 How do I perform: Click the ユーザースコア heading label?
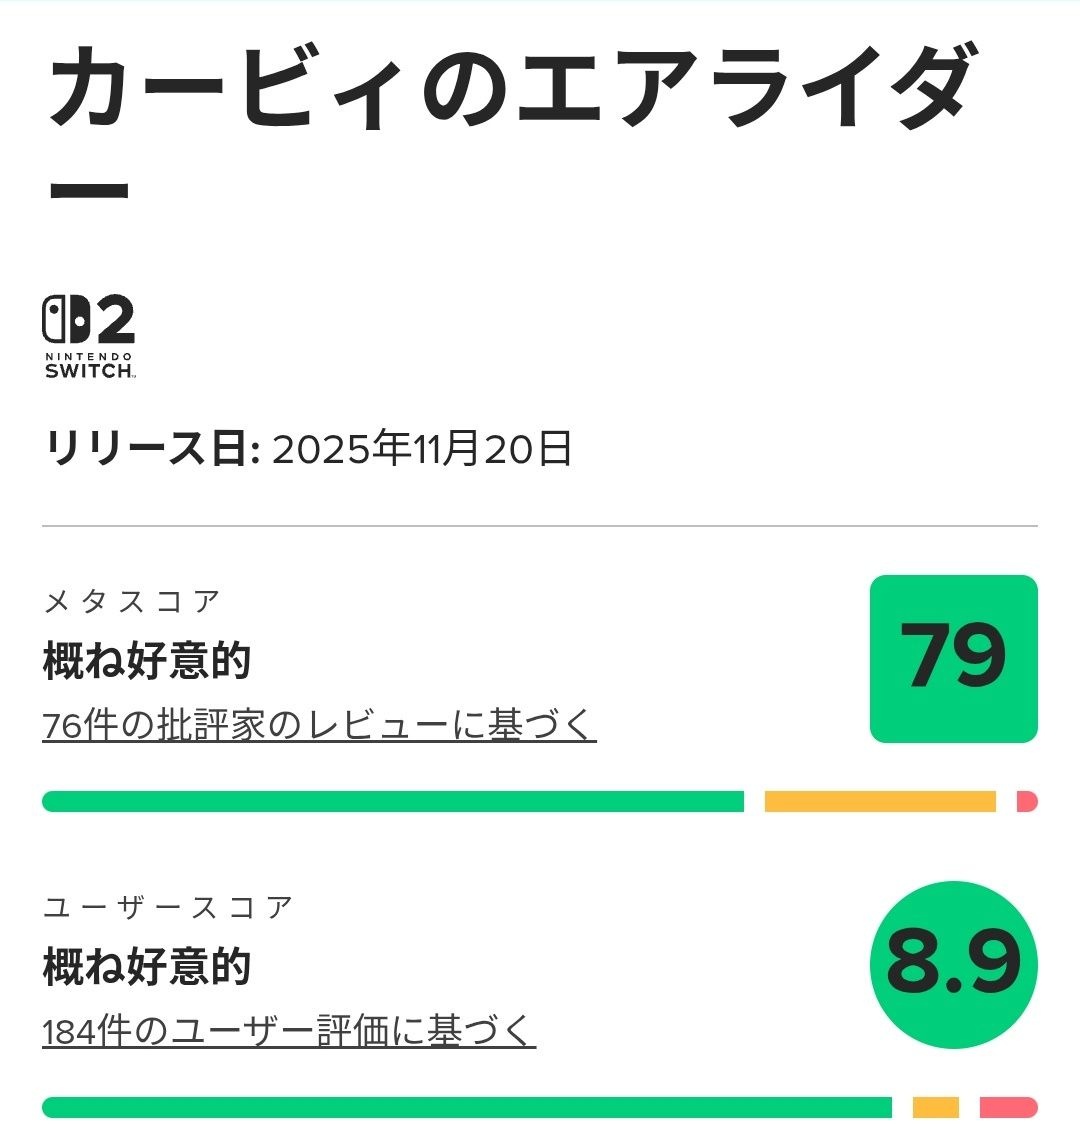(x=168, y=907)
